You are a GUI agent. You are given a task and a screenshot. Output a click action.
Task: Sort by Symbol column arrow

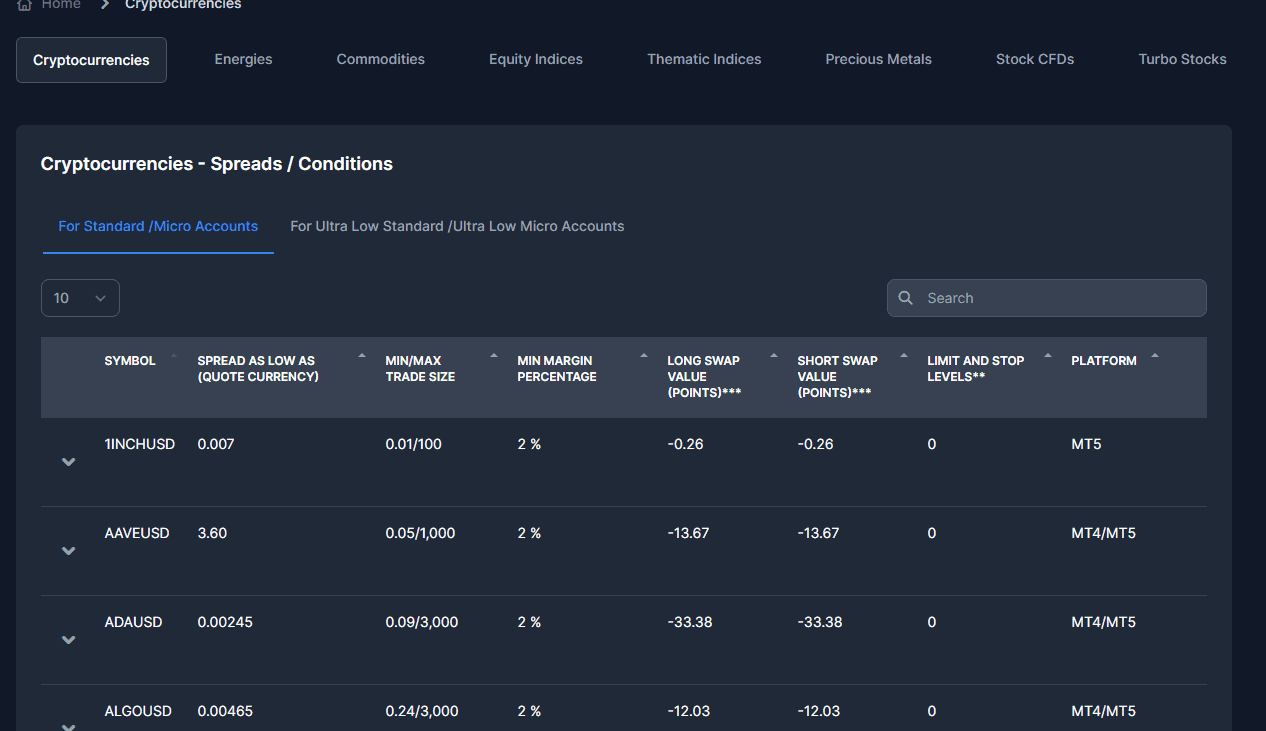174,356
